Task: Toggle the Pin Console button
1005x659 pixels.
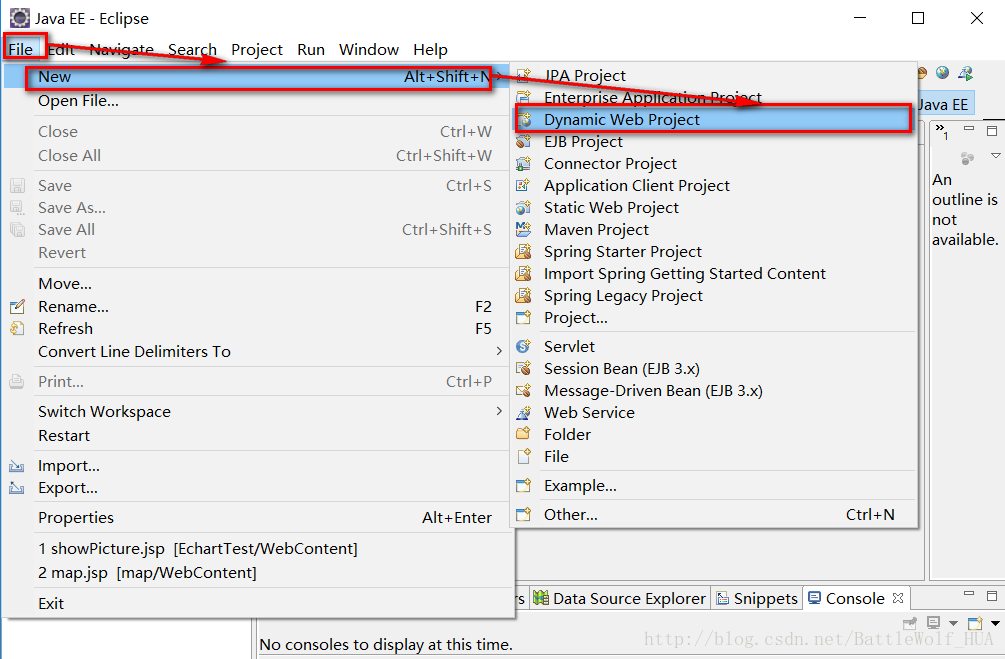Action: [909, 622]
